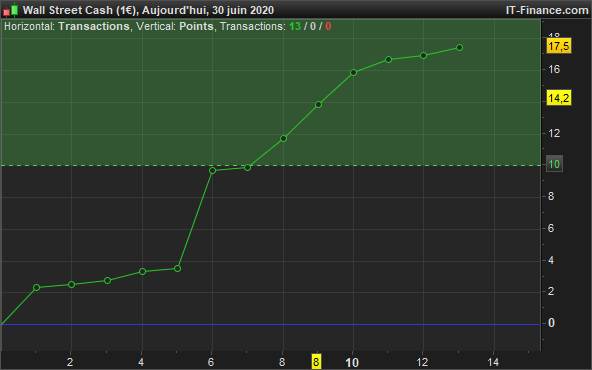This screenshot has height=370, width=592.
Task: Click the vertical axis label 0
Action: 551,323
